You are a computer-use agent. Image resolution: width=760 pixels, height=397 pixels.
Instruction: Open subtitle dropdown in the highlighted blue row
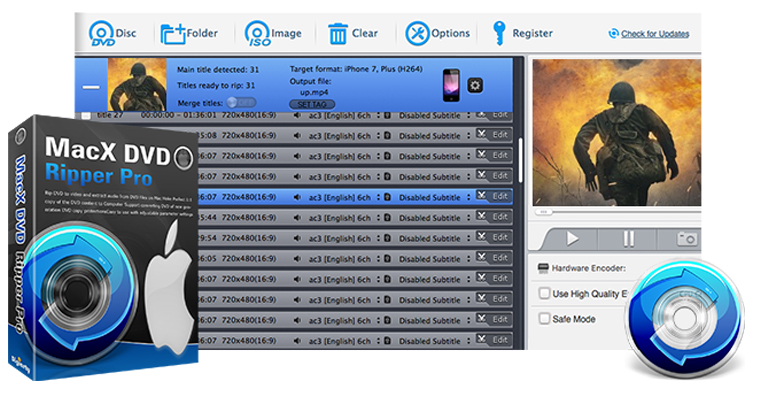(469, 197)
